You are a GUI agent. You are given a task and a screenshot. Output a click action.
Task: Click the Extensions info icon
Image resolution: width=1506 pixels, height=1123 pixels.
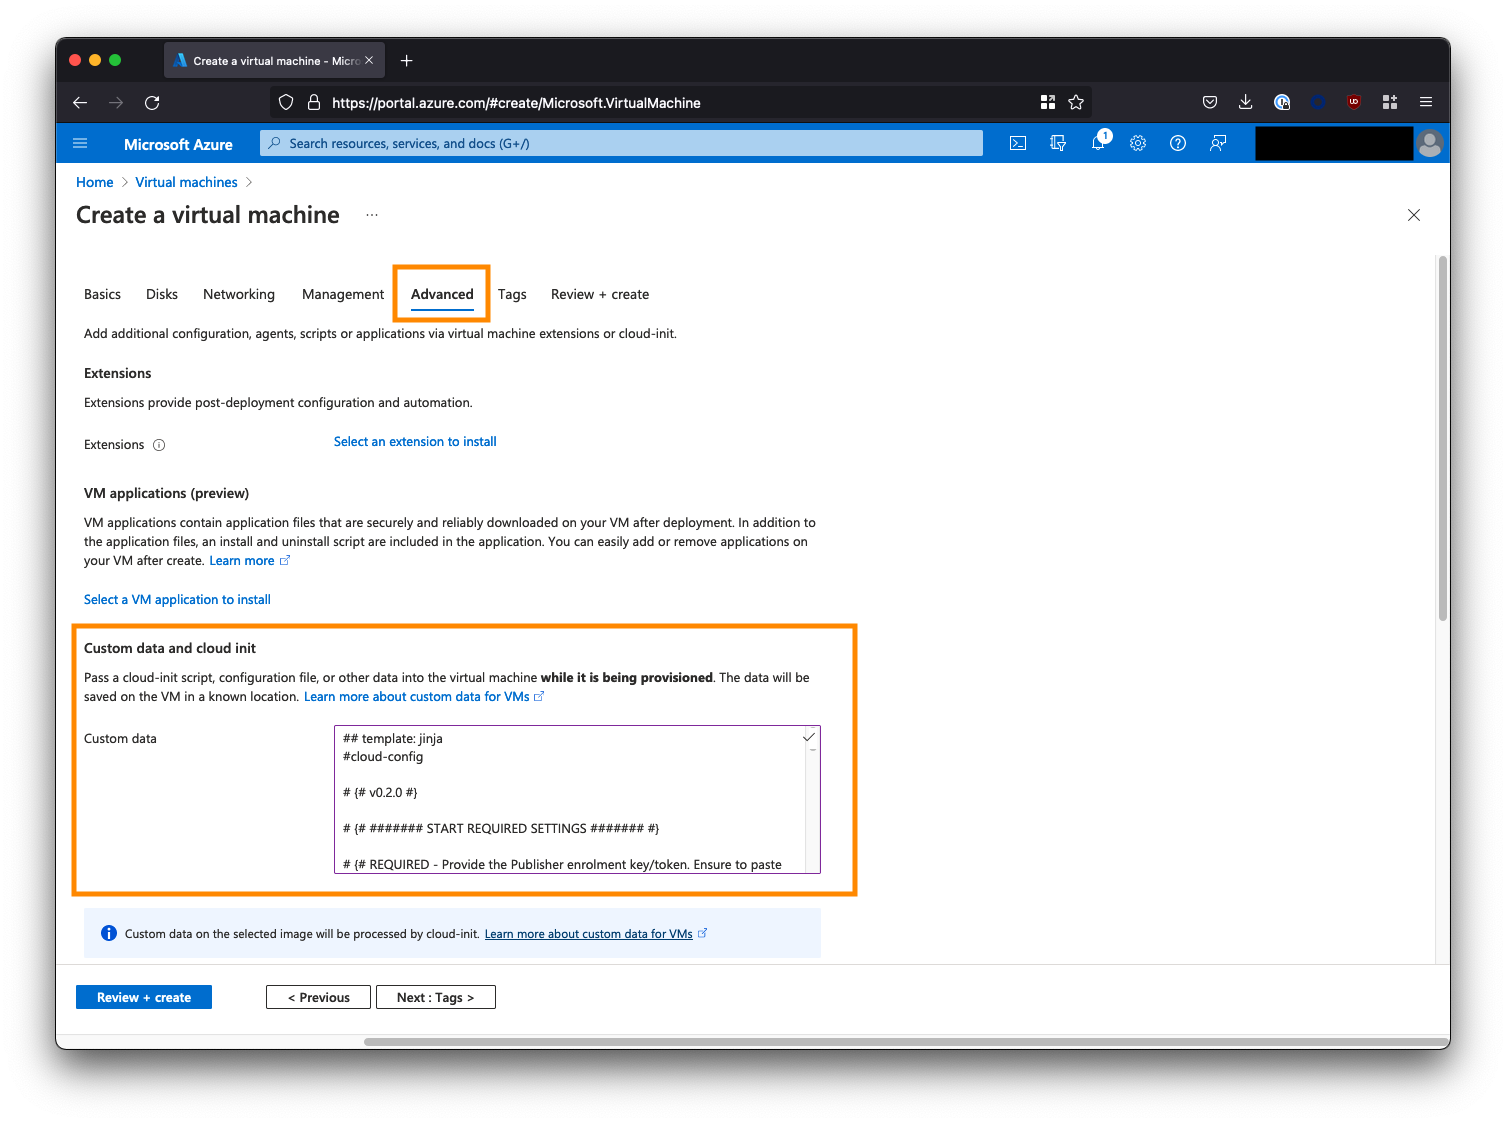click(159, 445)
